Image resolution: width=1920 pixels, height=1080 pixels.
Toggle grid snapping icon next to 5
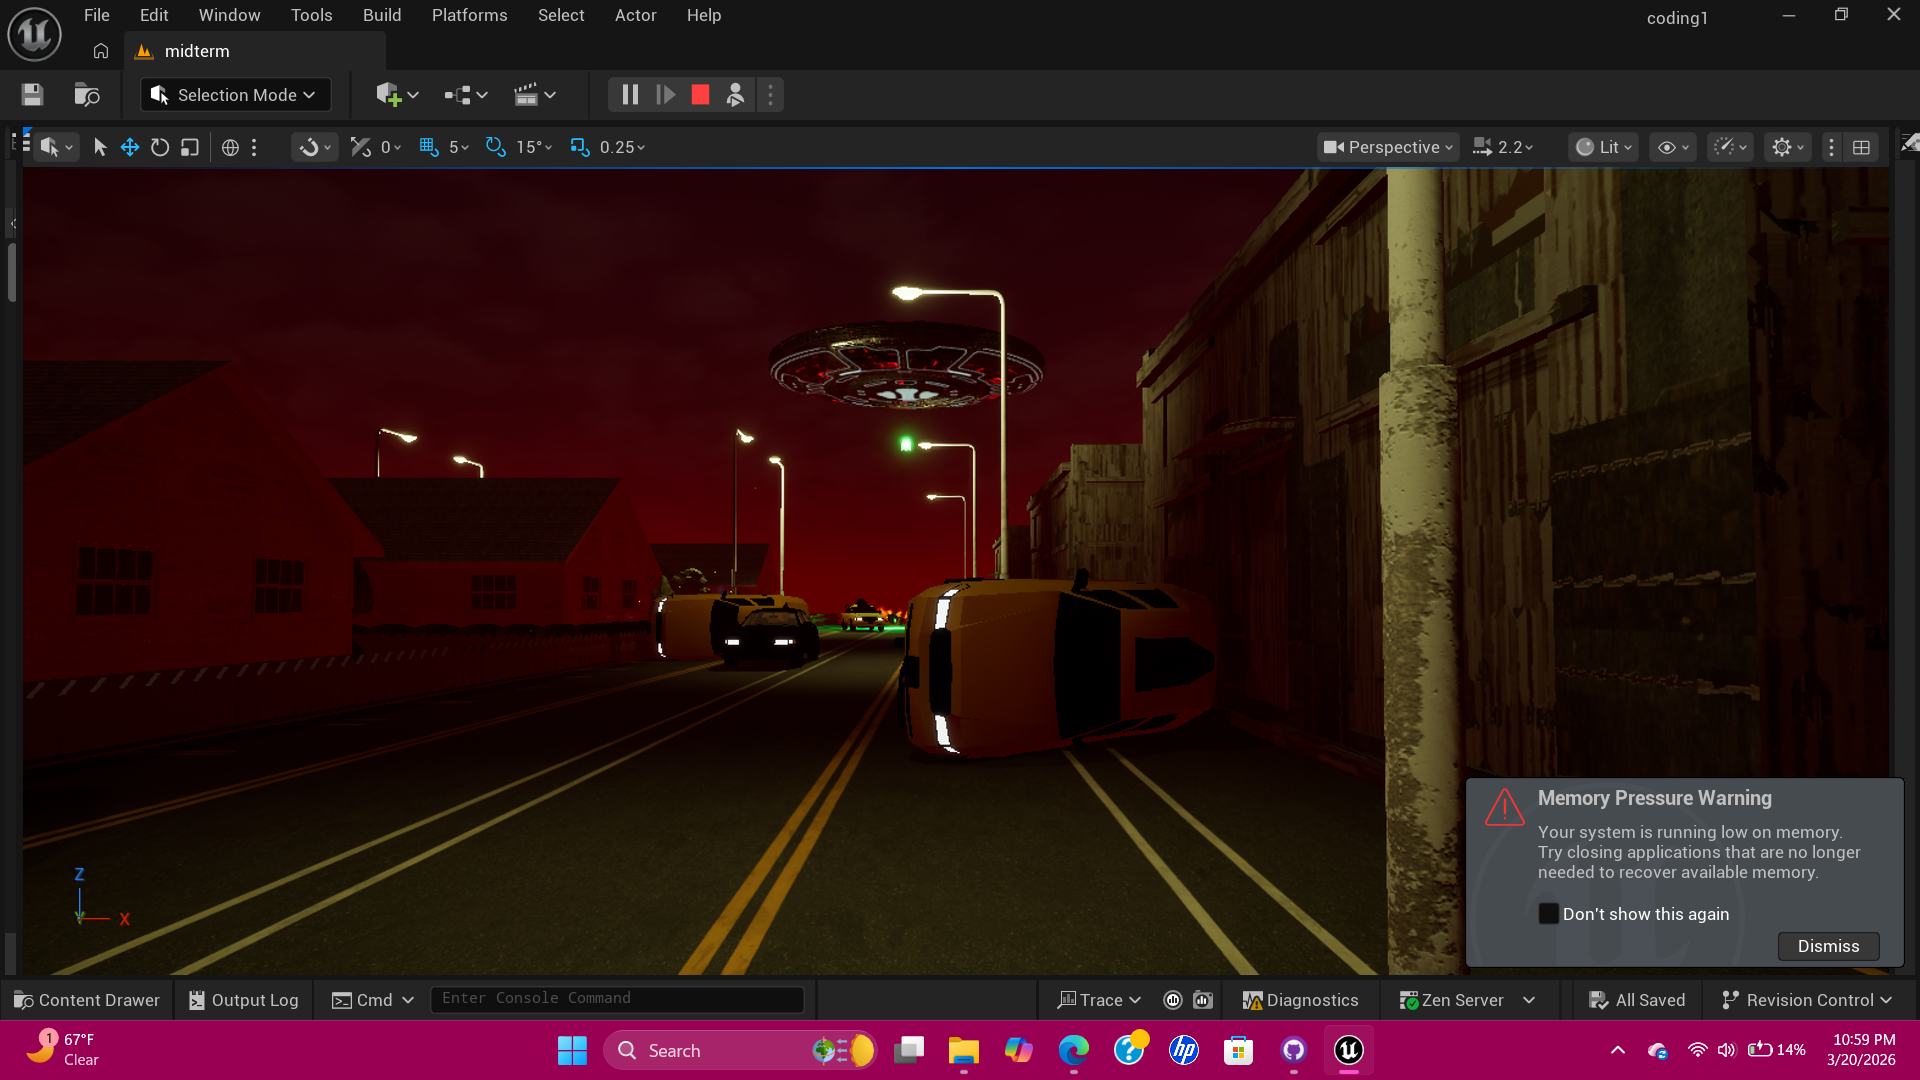click(429, 147)
